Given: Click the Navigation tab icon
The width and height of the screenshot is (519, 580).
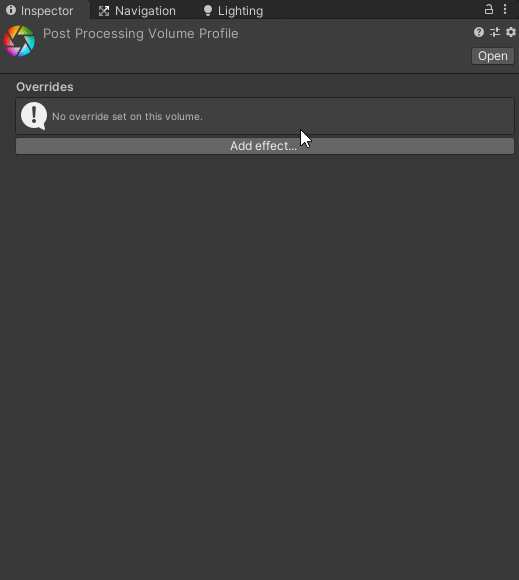Looking at the screenshot, I should pos(104,11).
